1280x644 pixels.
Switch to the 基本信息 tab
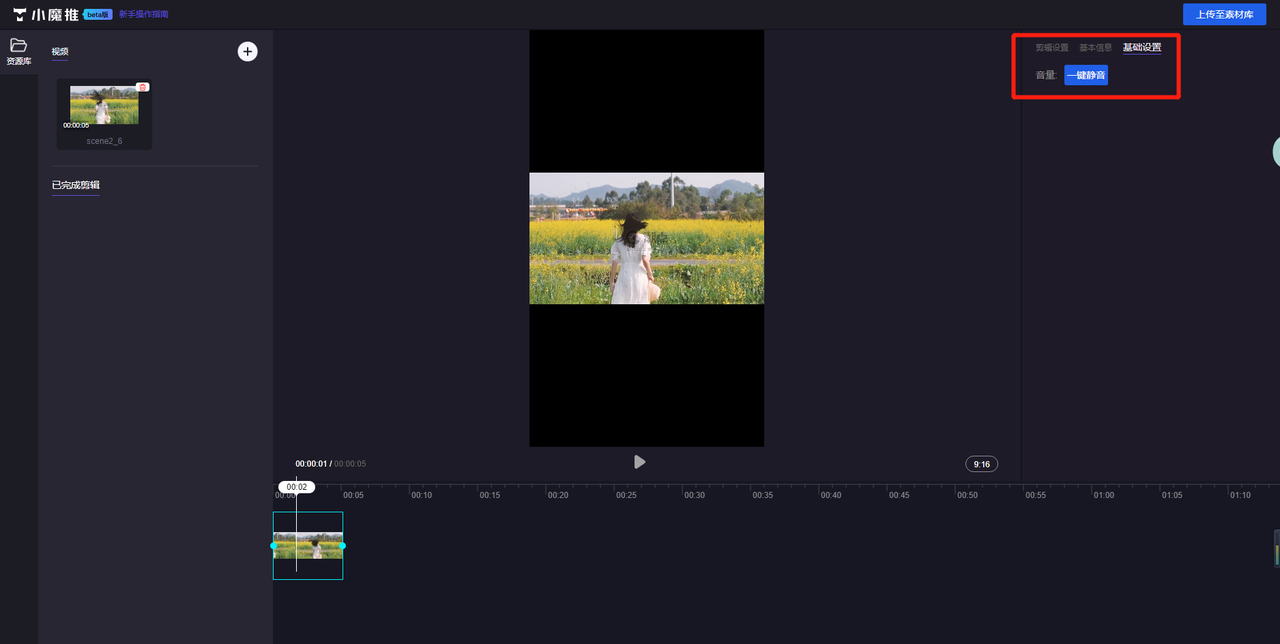tap(1095, 48)
